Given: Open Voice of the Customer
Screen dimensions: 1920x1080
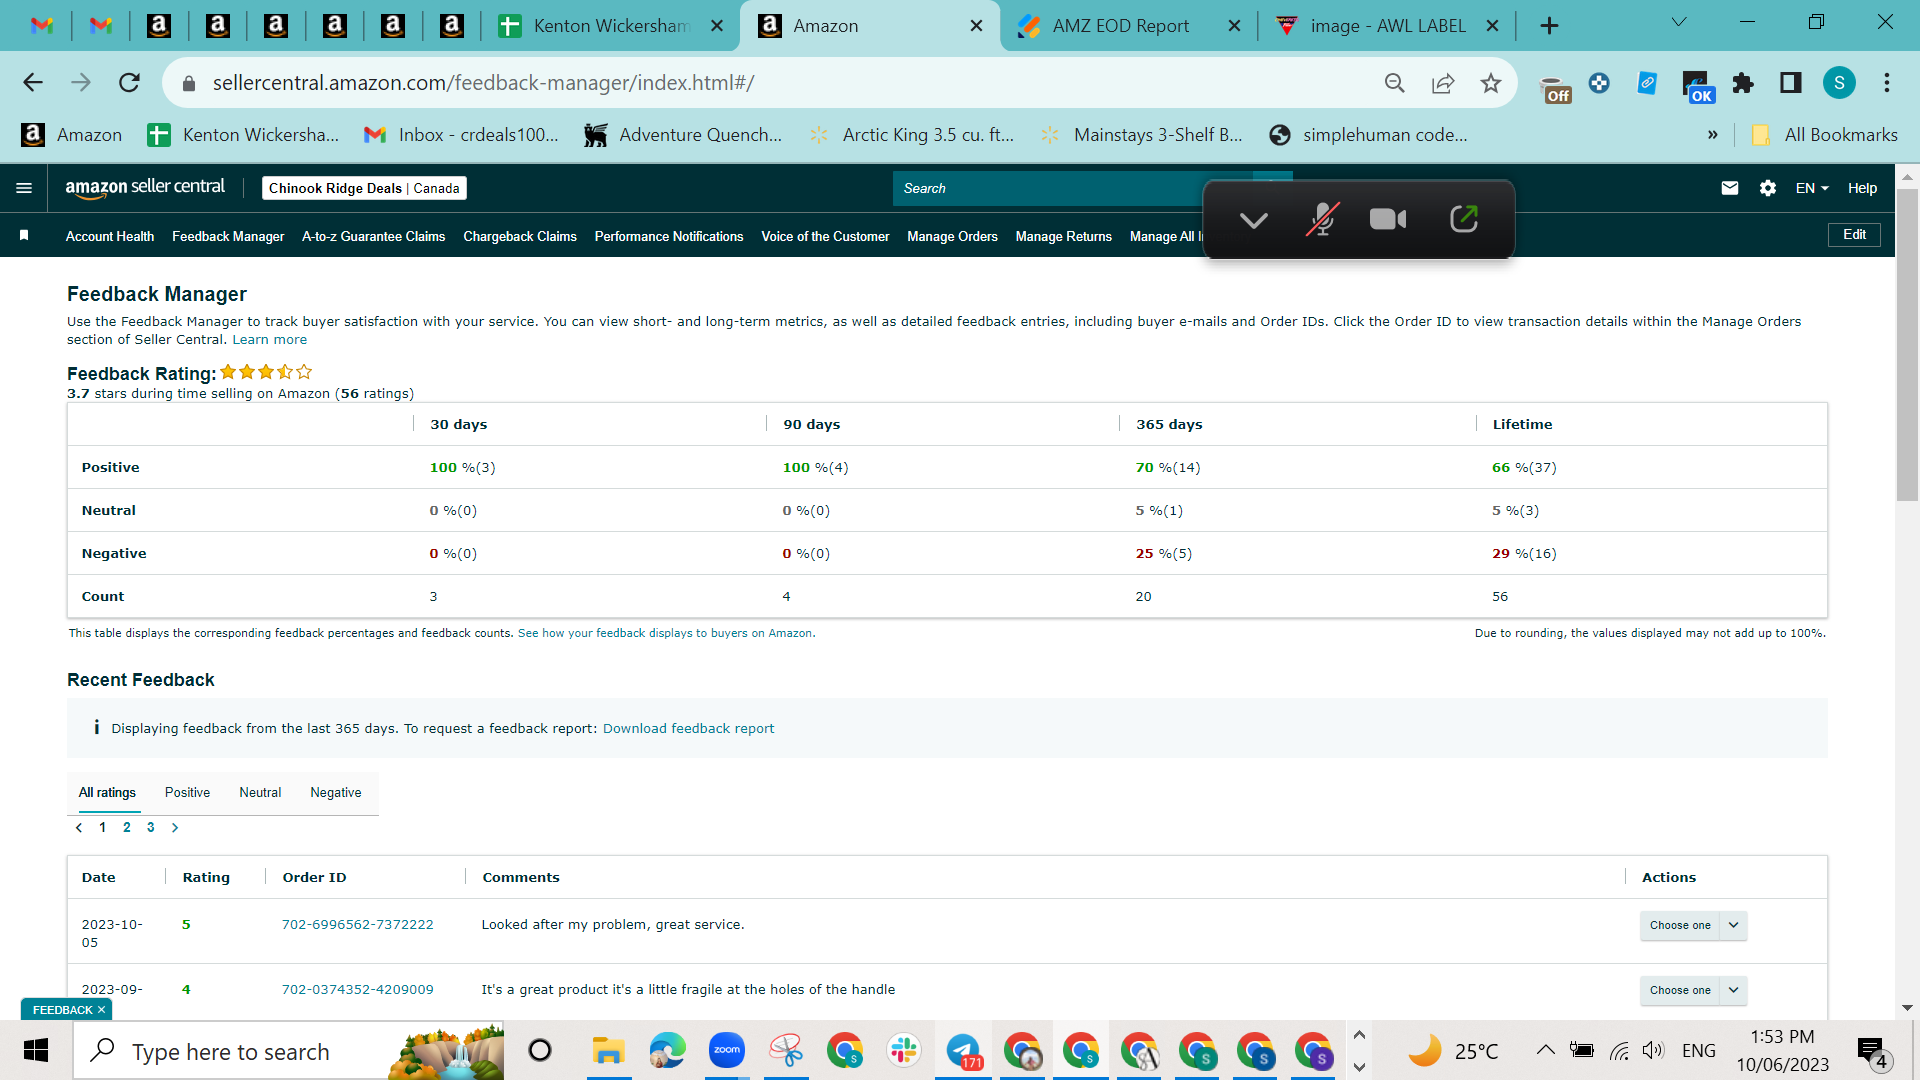Looking at the screenshot, I should click(825, 236).
